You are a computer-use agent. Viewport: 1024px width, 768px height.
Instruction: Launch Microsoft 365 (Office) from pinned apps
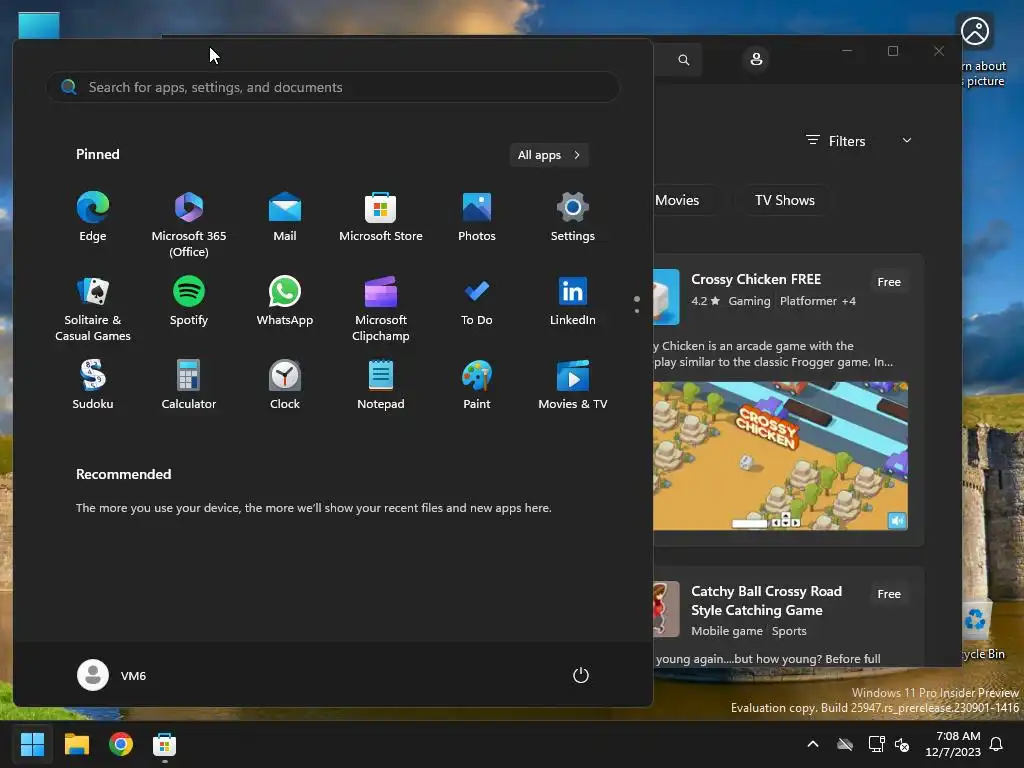click(x=189, y=225)
